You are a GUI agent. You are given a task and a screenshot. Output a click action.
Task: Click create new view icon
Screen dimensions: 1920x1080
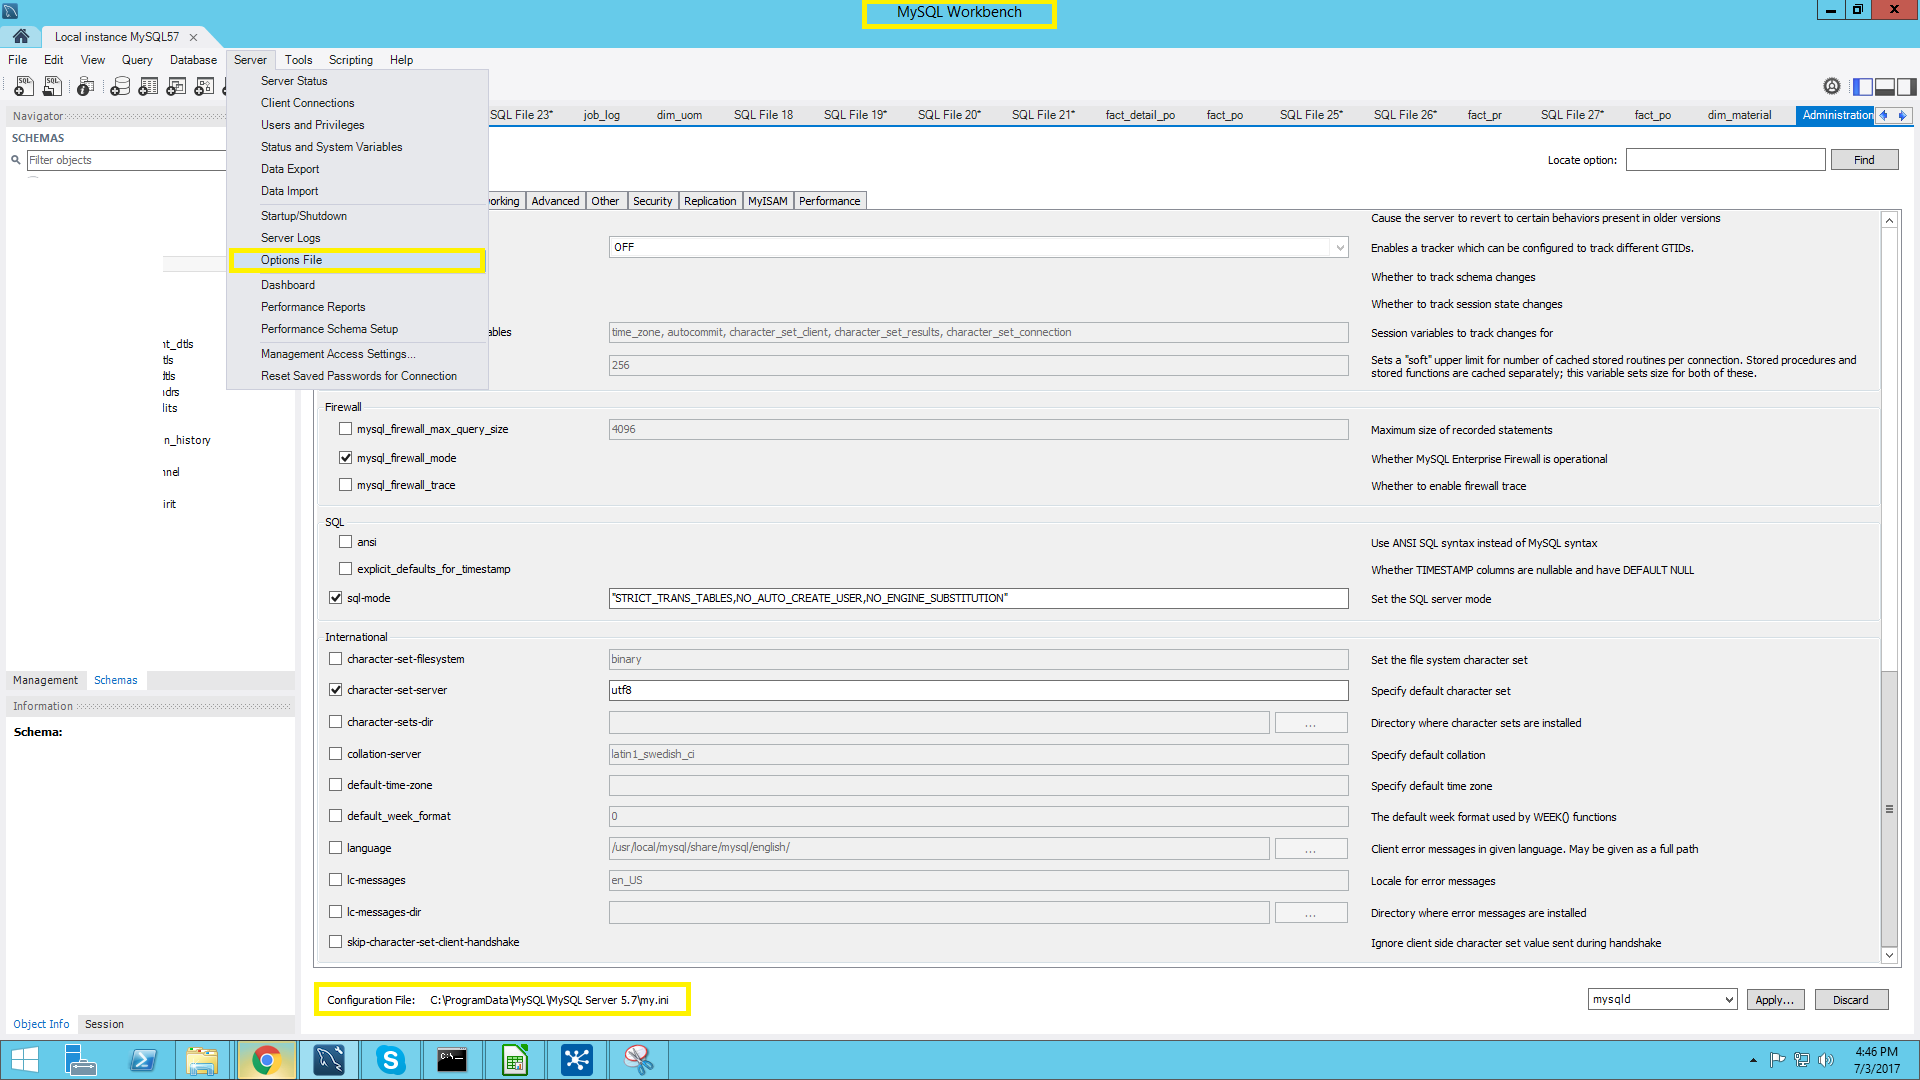point(176,87)
